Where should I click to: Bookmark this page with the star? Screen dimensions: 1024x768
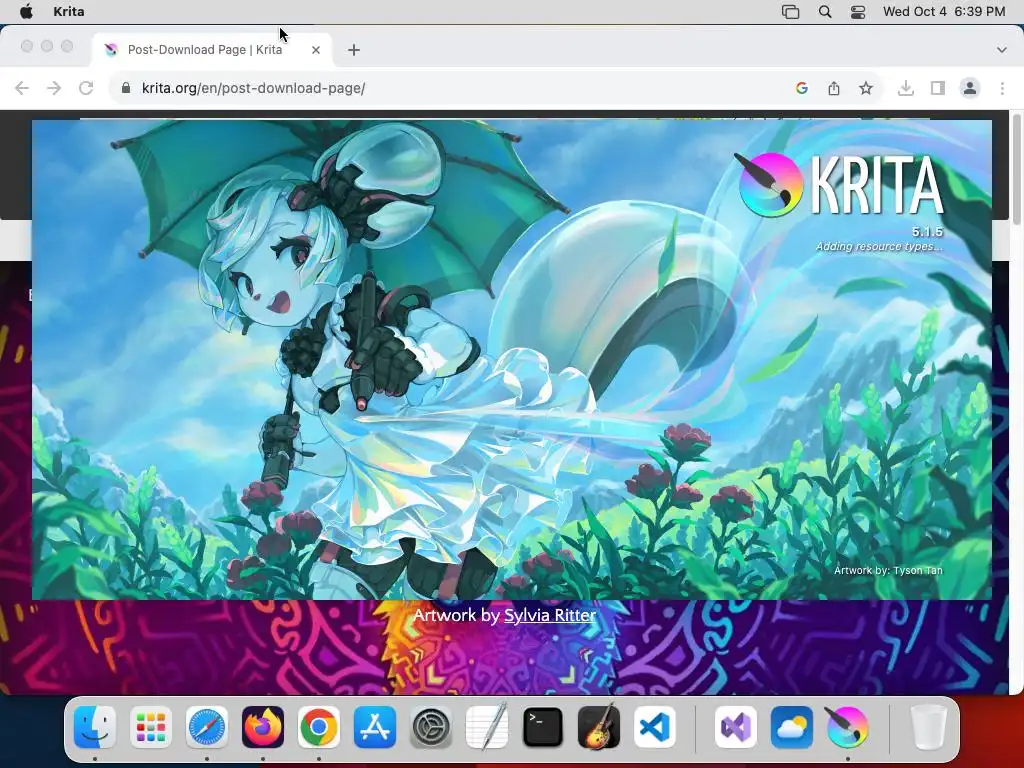(866, 88)
